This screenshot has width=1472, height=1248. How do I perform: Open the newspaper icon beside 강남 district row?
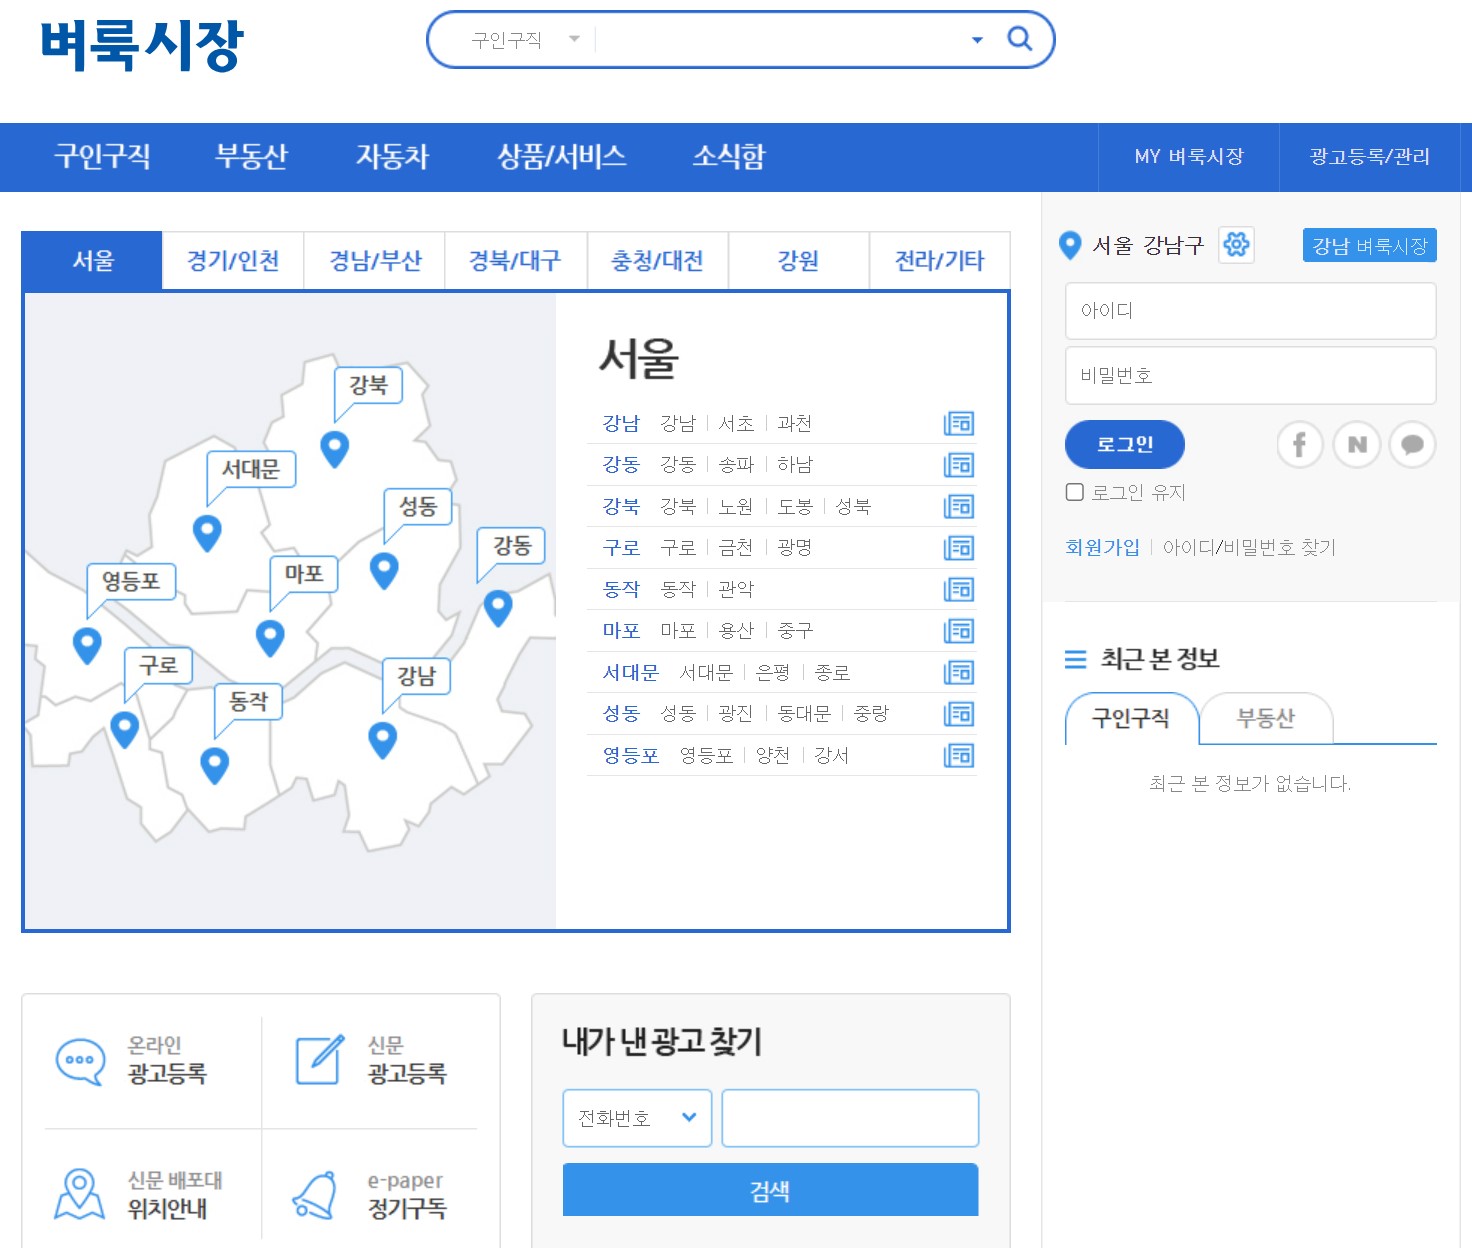[x=958, y=423]
